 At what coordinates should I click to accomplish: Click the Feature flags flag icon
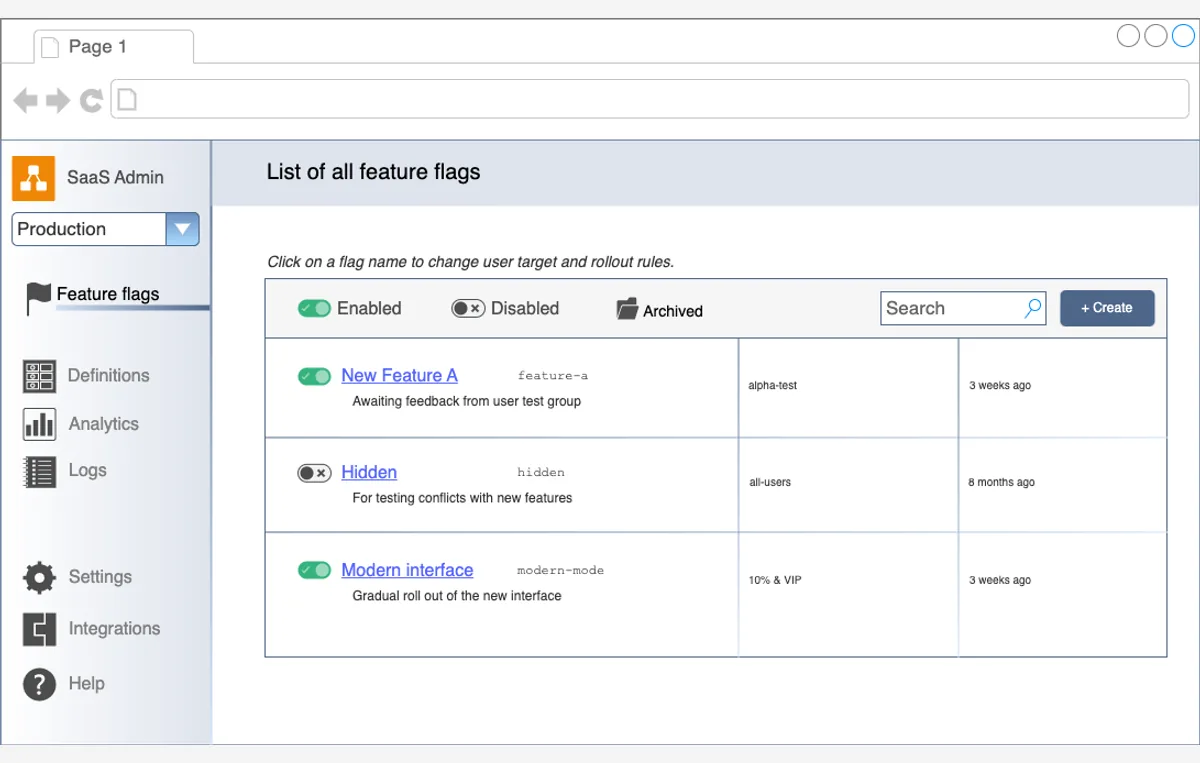tap(39, 298)
